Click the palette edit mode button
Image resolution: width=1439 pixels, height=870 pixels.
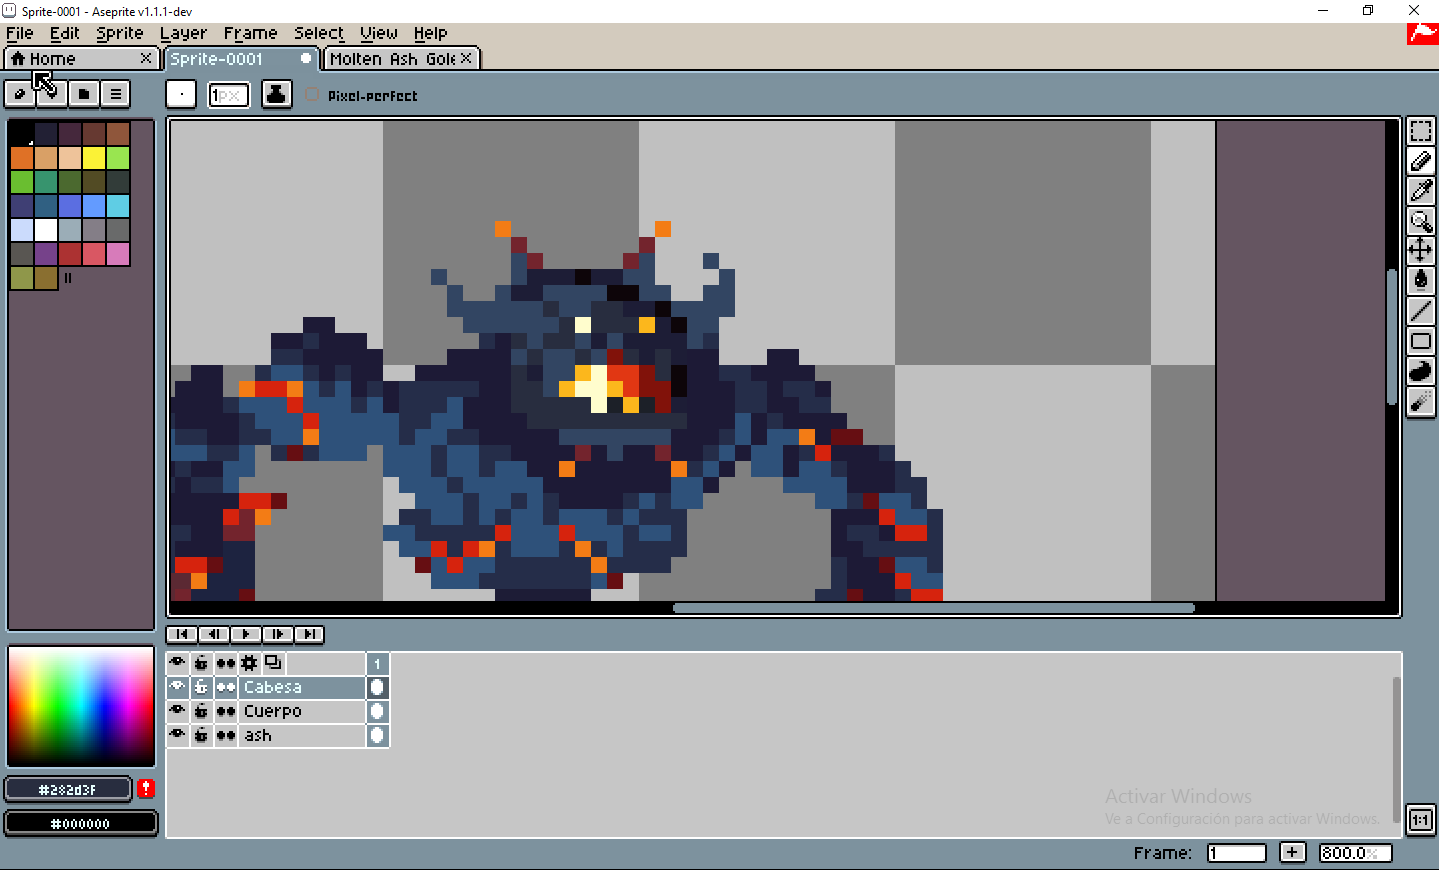19,94
